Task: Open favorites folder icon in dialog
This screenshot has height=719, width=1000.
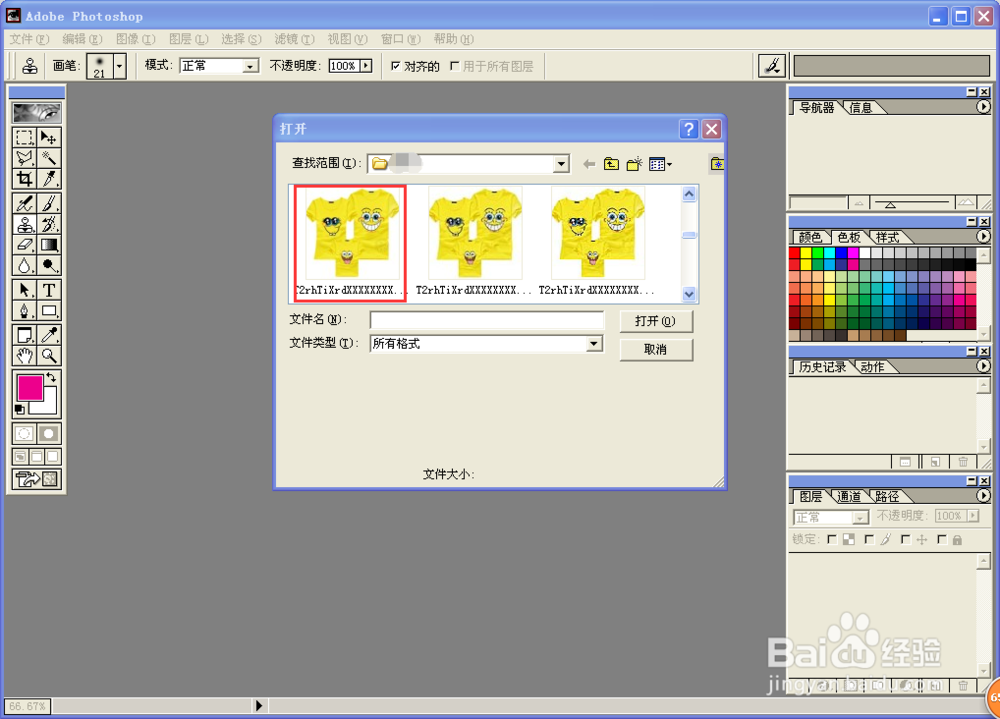Action: (717, 164)
